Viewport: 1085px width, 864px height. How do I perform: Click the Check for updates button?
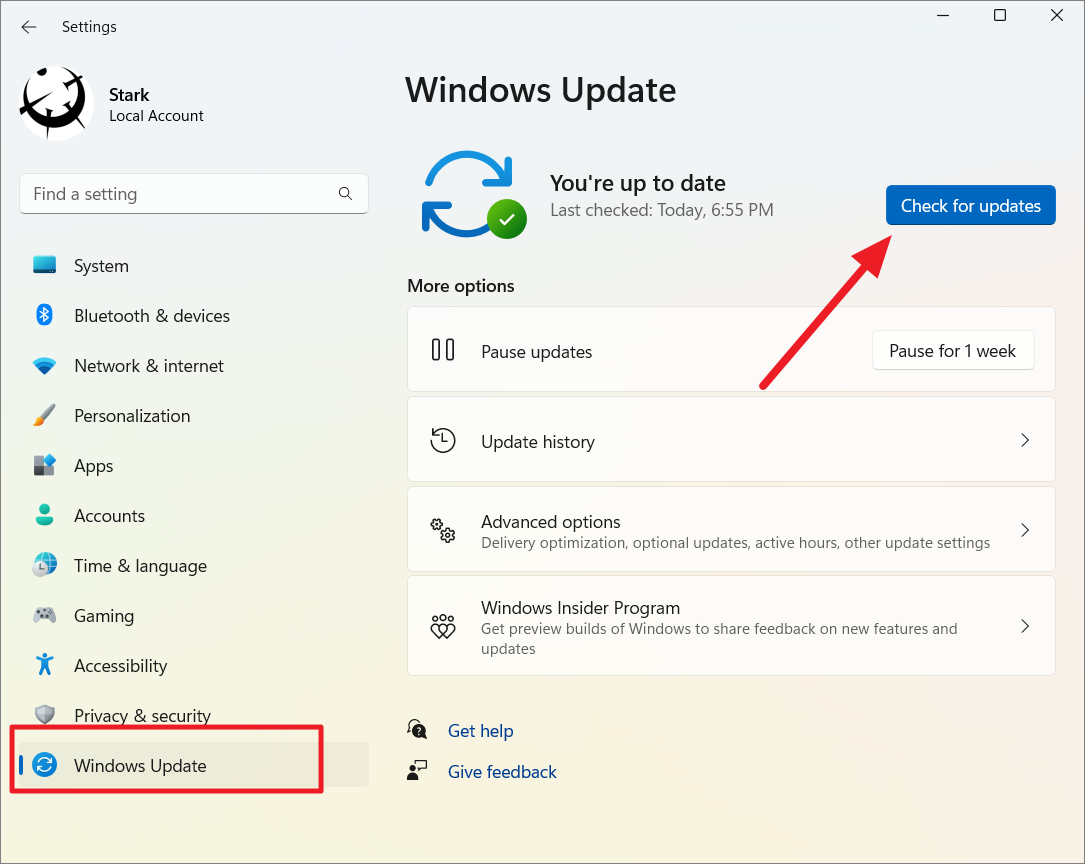click(x=970, y=205)
